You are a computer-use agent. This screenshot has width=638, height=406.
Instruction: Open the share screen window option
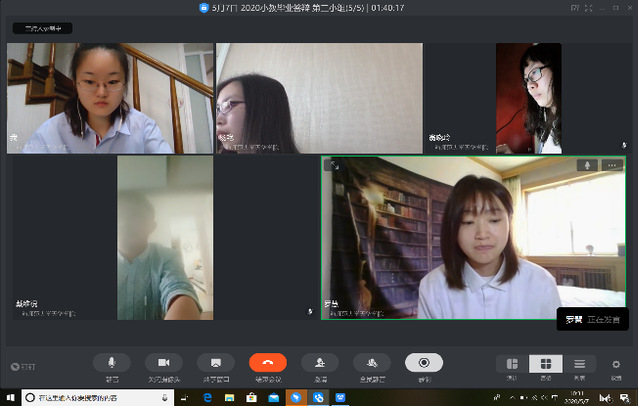tap(215, 363)
